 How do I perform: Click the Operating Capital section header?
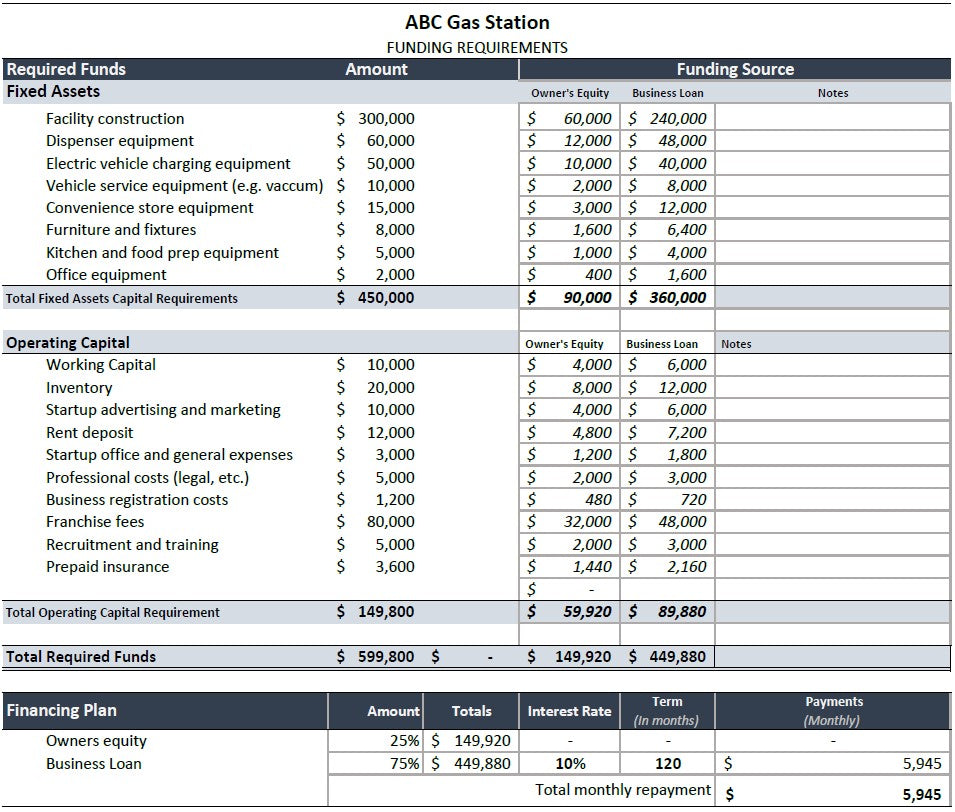click(68, 342)
